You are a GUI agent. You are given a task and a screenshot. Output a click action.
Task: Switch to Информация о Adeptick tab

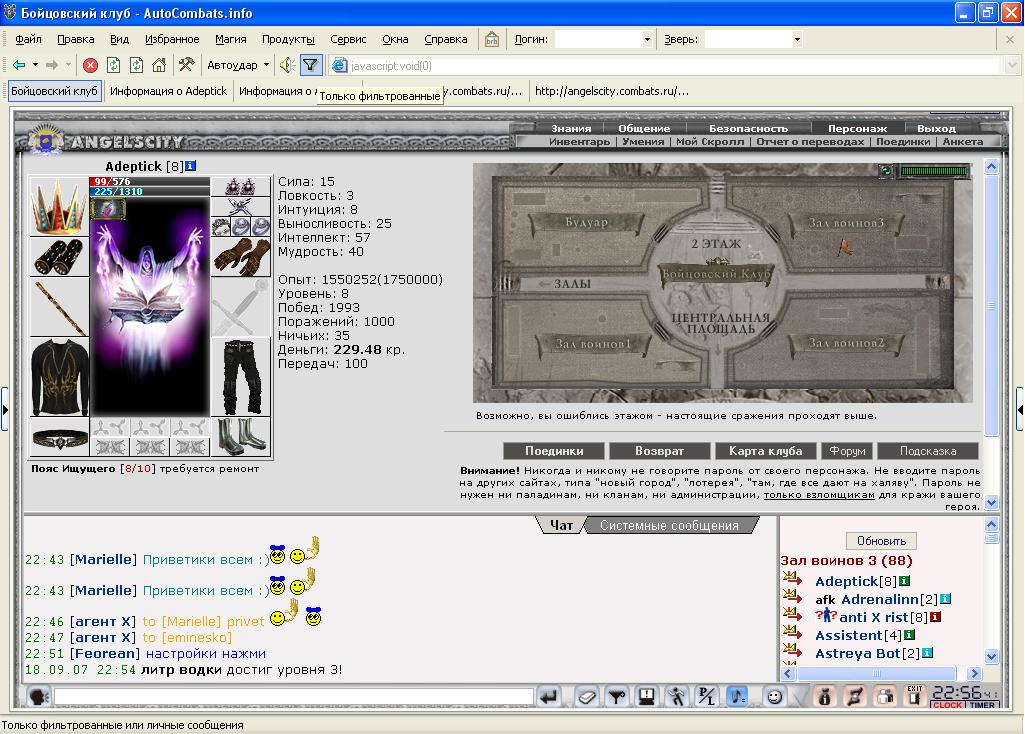click(x=168, y=91)
